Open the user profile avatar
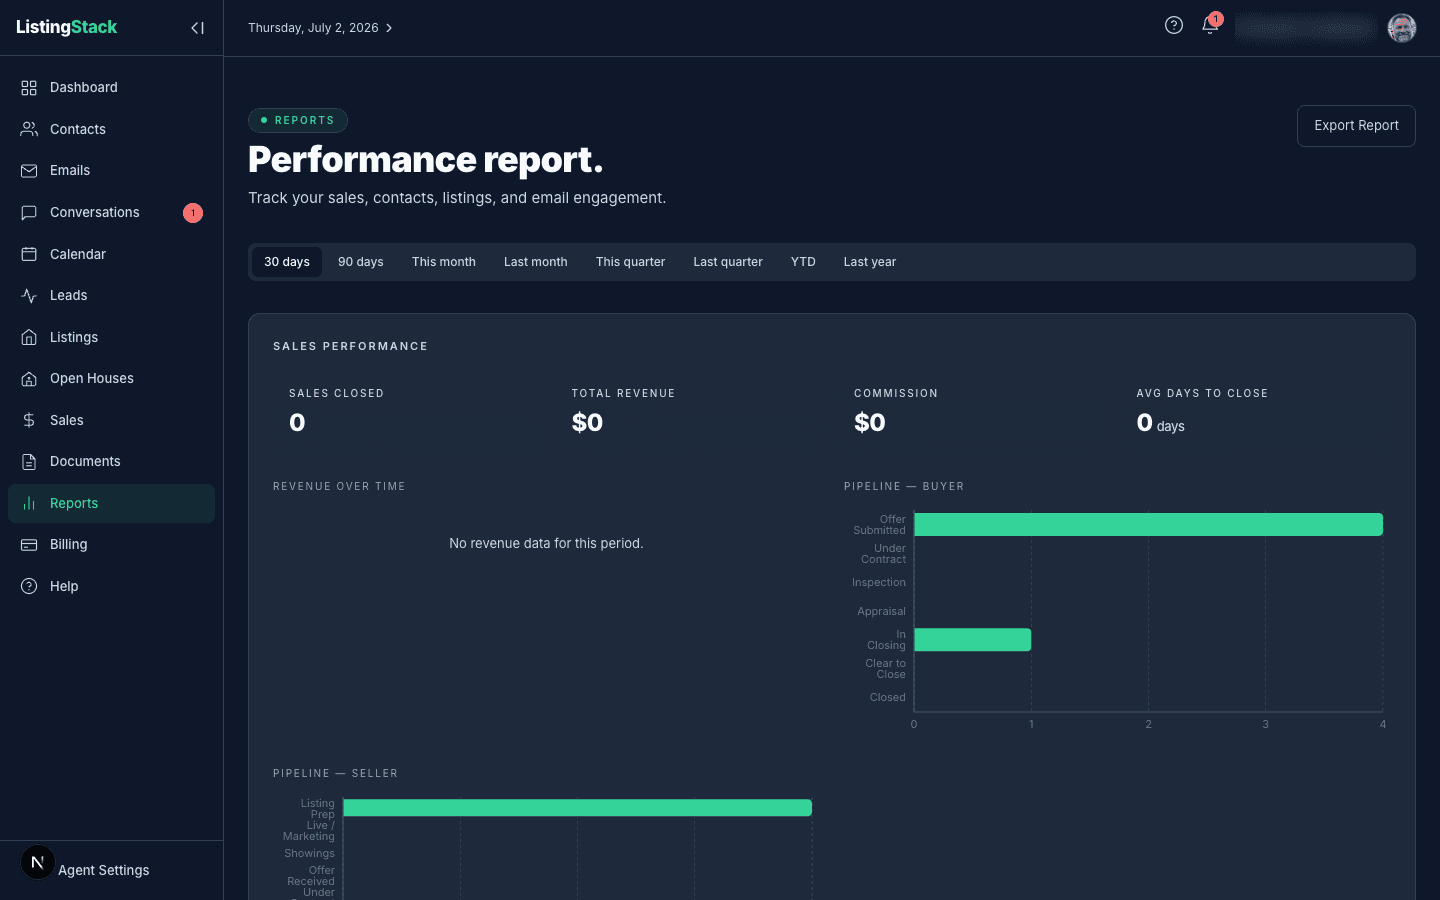 [x=1402, y=28]
